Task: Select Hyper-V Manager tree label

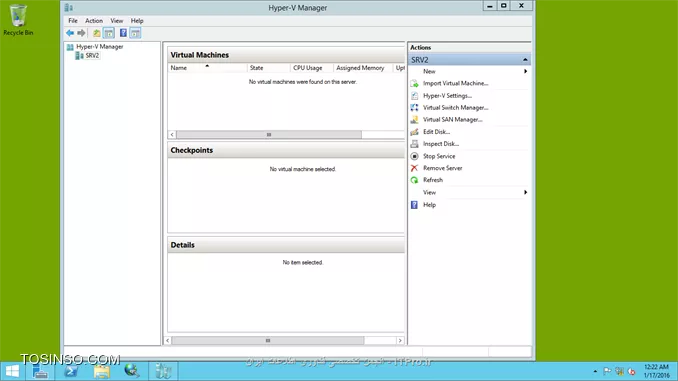Action: 99,47
